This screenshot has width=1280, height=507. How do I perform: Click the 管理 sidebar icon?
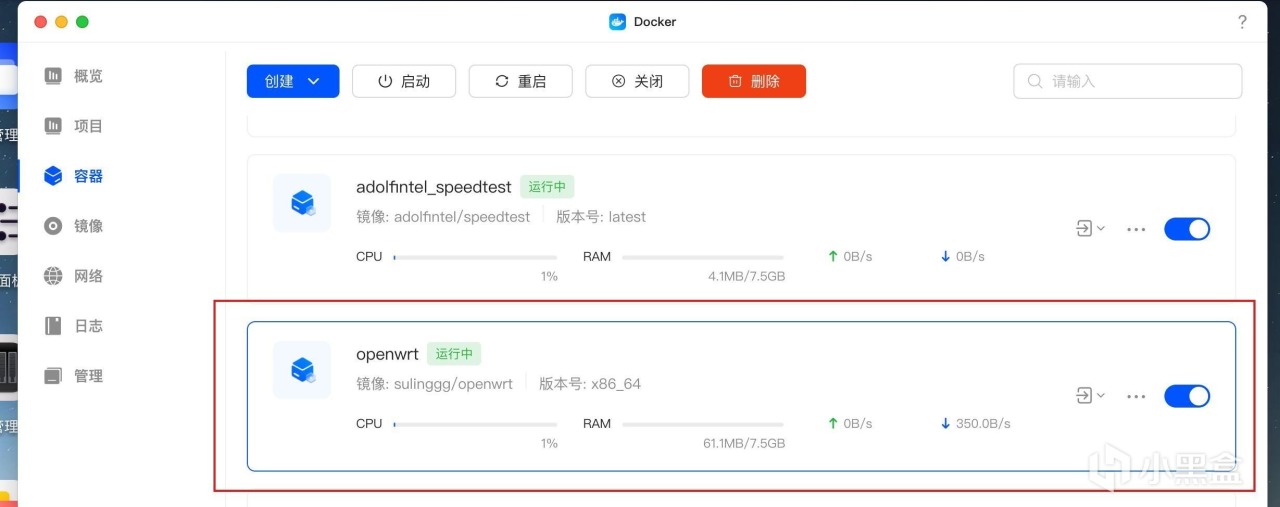(53, 376)
